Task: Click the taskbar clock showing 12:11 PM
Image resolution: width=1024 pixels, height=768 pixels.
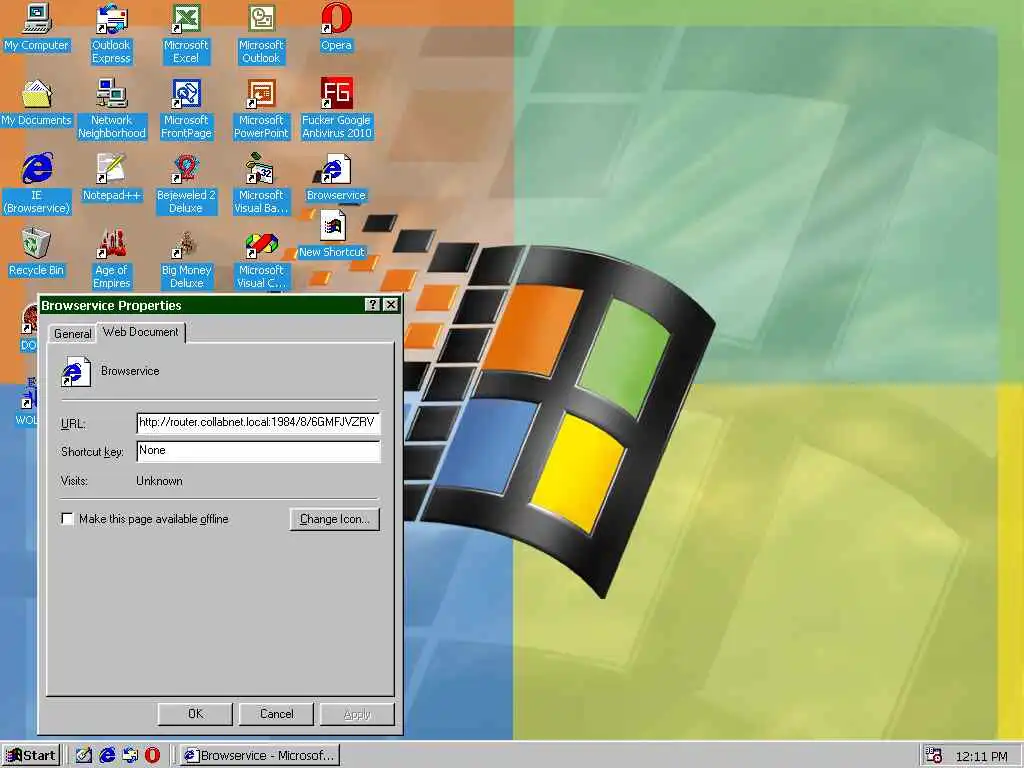Action: pos(982,756)
